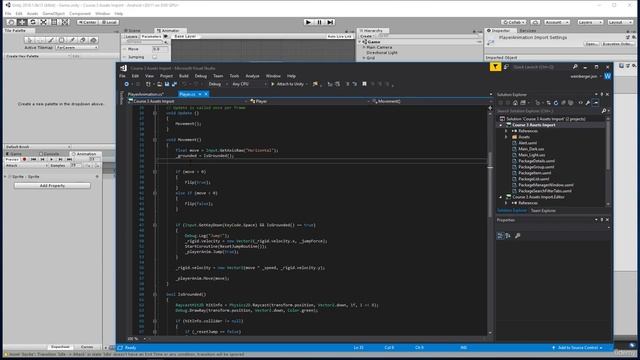Select Unity's Rotate tool
The height and width of the screenshot is (360, 640).
pyautogui.click(x=33, y=22)
